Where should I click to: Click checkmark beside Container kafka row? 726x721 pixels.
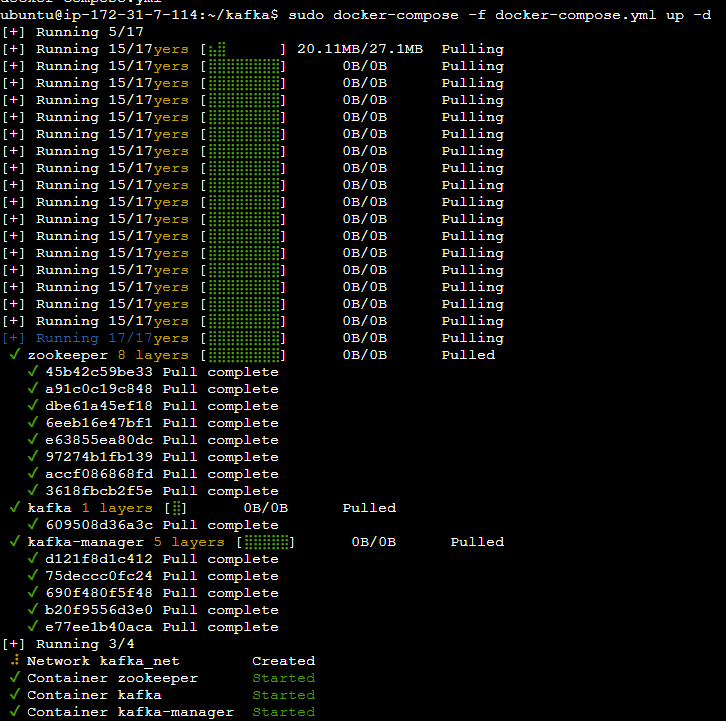(15, 695)
